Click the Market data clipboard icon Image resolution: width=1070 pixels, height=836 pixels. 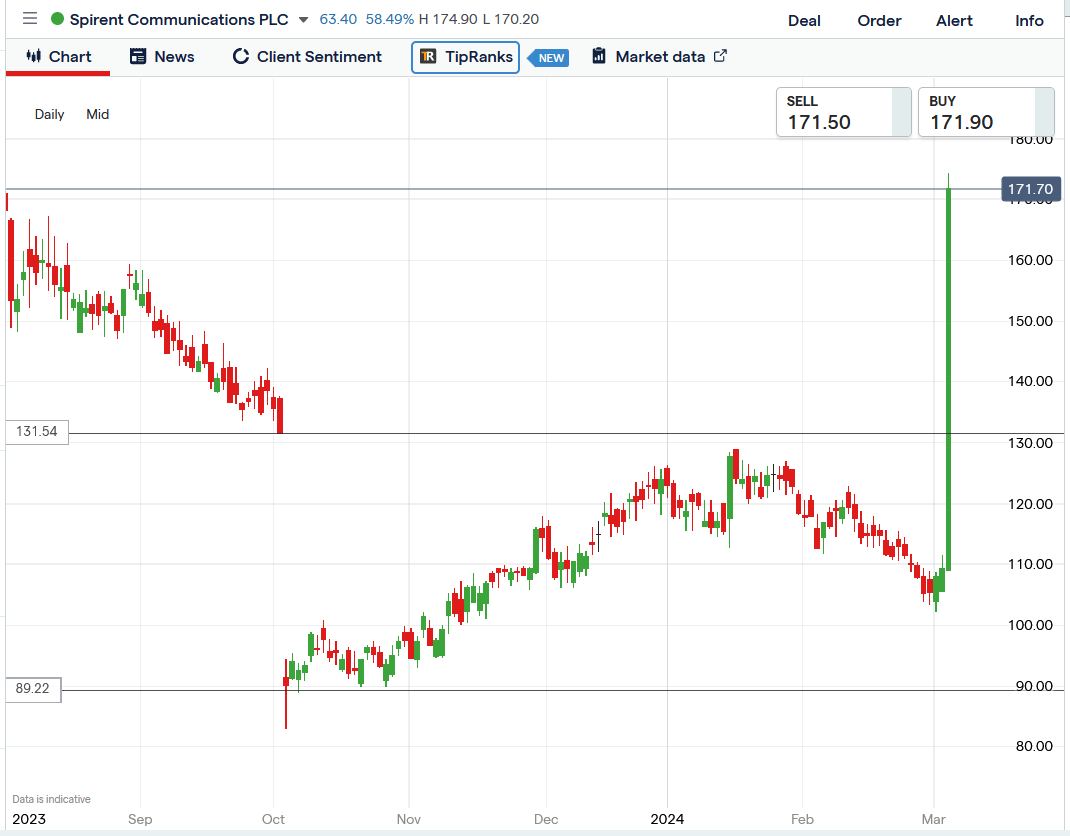tap(598, 56)
